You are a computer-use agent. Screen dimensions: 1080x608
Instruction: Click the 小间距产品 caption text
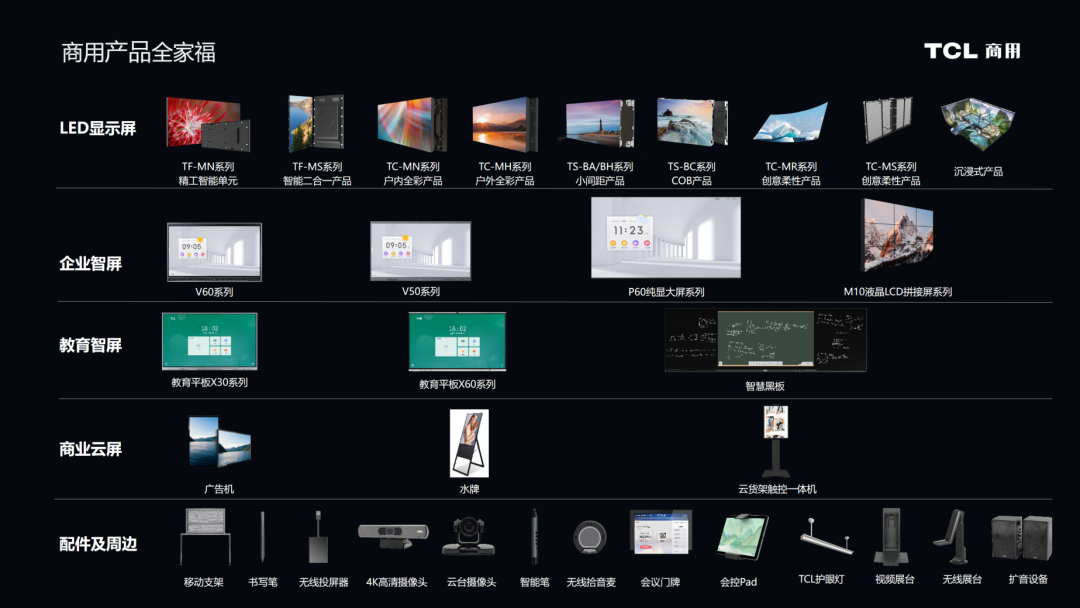[600, 180]
